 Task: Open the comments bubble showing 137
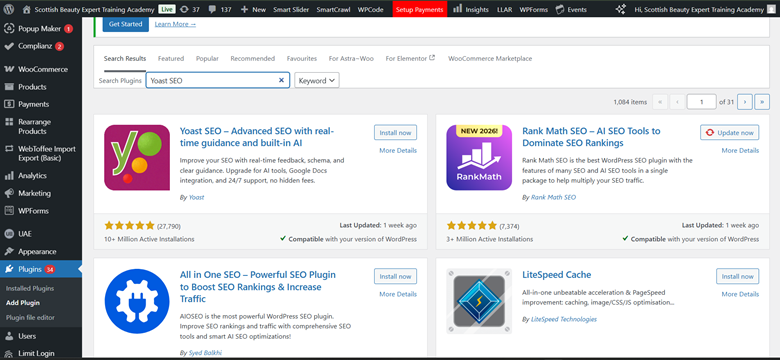pyautogui.click(x=219, y=9)
